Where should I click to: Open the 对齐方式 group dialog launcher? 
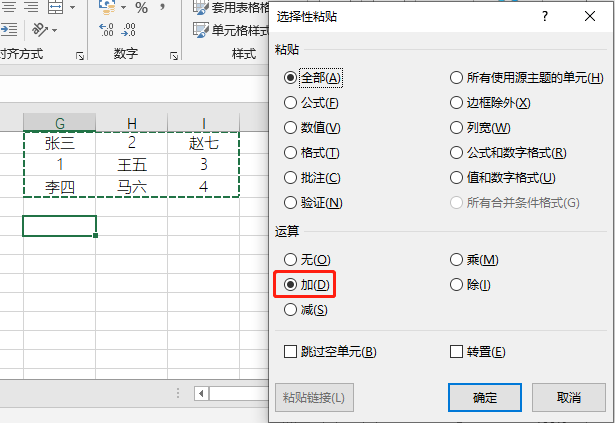(80, 57)
